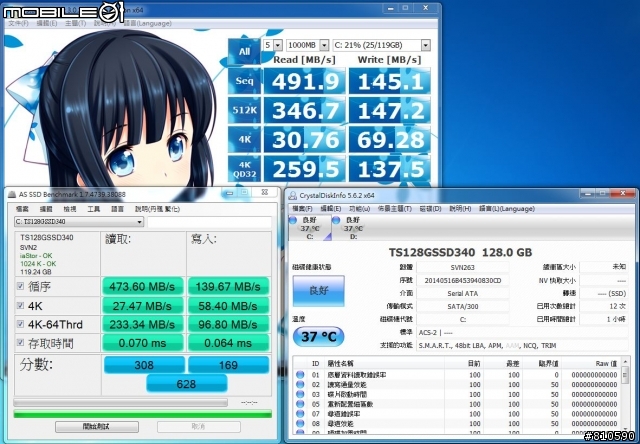Click the green progress bar in AS SSD
The width and height of the screenshot is (640, 444).
(142, 414)
